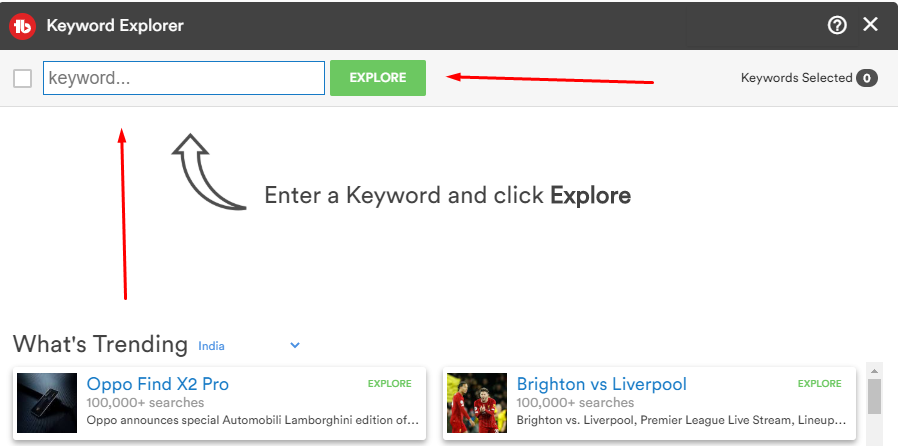Viewport: 898px width, 446px height.
Task: Click Premier League Live Stream description
Action: (x=682, y=420)
